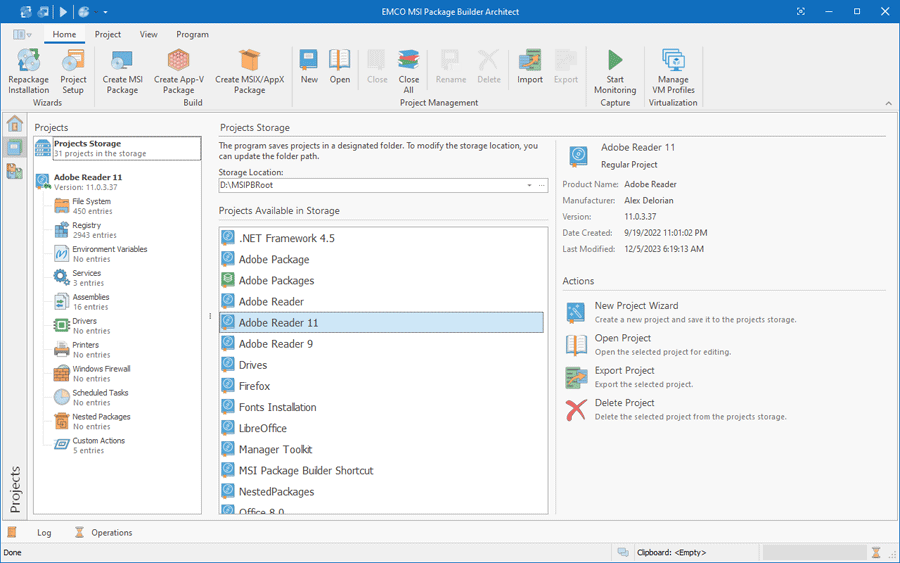
Task: Open File System node in project tree
Action: pyautogui.click(x=91, y=206)
